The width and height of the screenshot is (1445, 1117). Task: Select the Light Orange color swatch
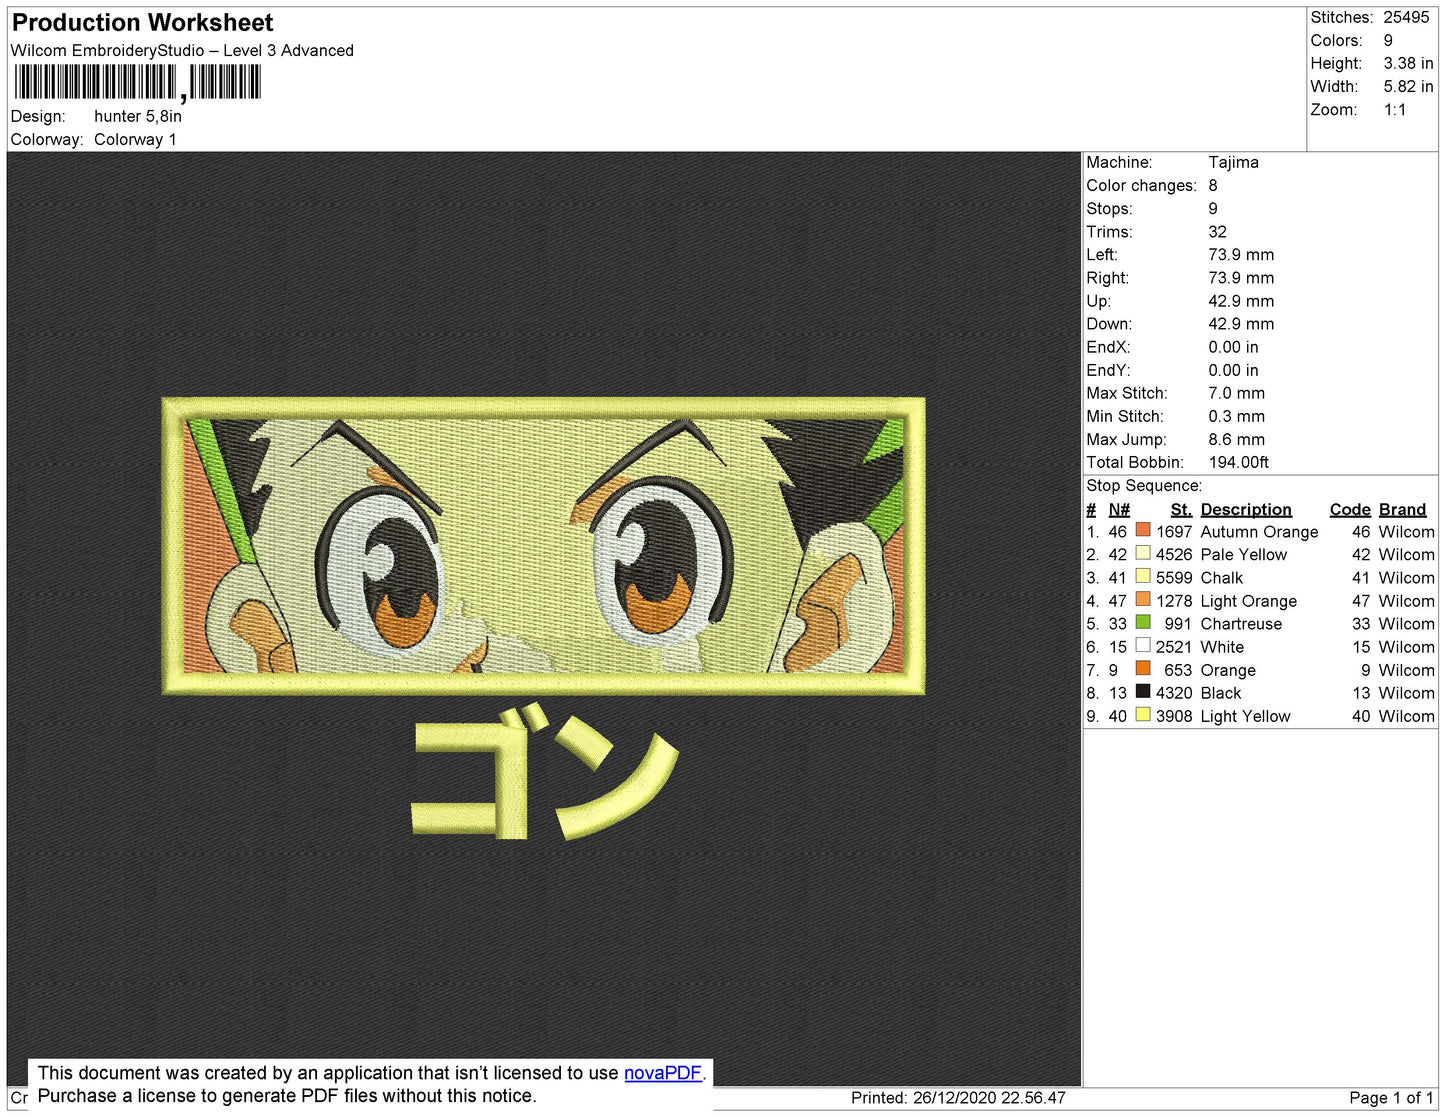[x=1143, y=599]
